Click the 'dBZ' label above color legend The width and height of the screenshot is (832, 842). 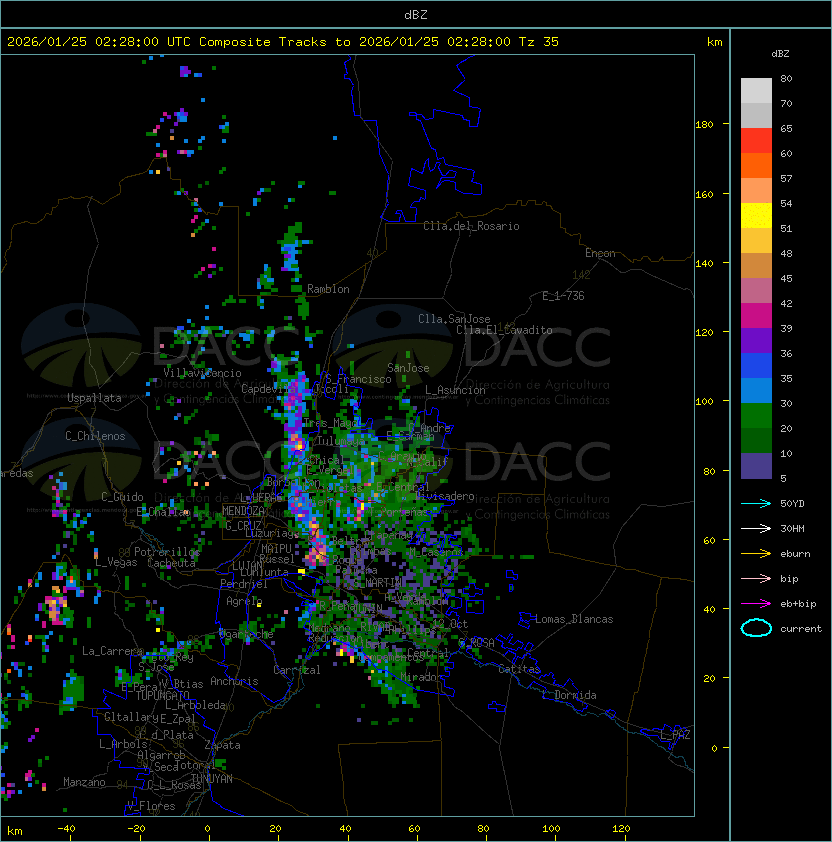click(x=780, y=54)
